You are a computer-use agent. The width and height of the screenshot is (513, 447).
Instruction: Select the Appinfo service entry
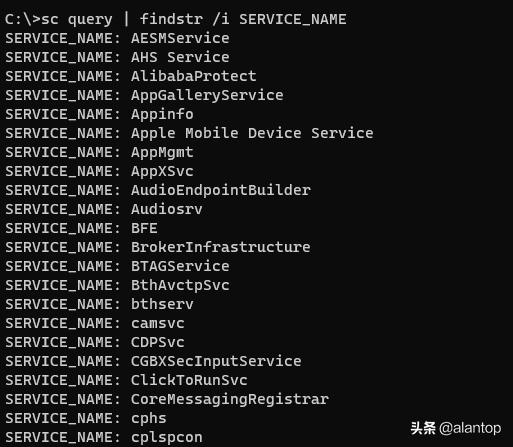coord(162,114)
